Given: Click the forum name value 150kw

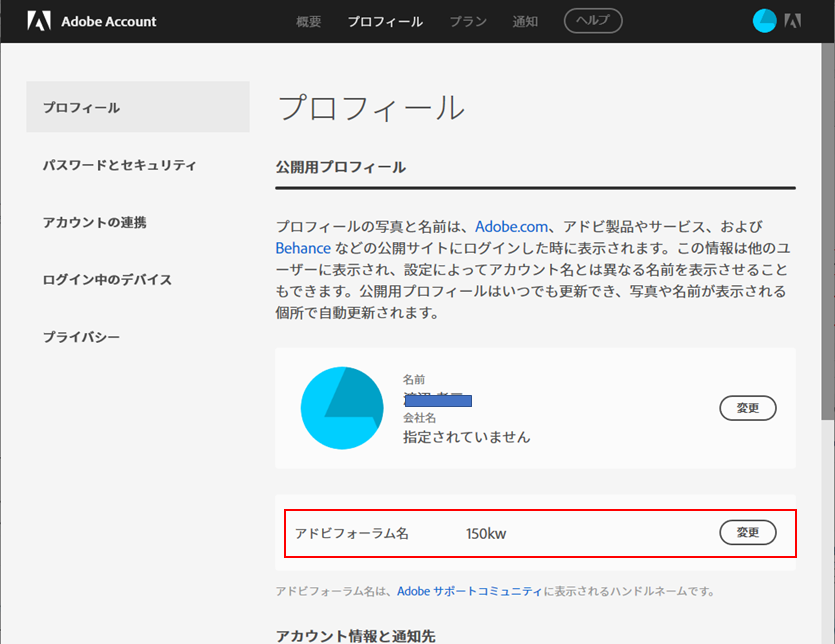Looking at the screenshot, I should click(x=486, y=534).
